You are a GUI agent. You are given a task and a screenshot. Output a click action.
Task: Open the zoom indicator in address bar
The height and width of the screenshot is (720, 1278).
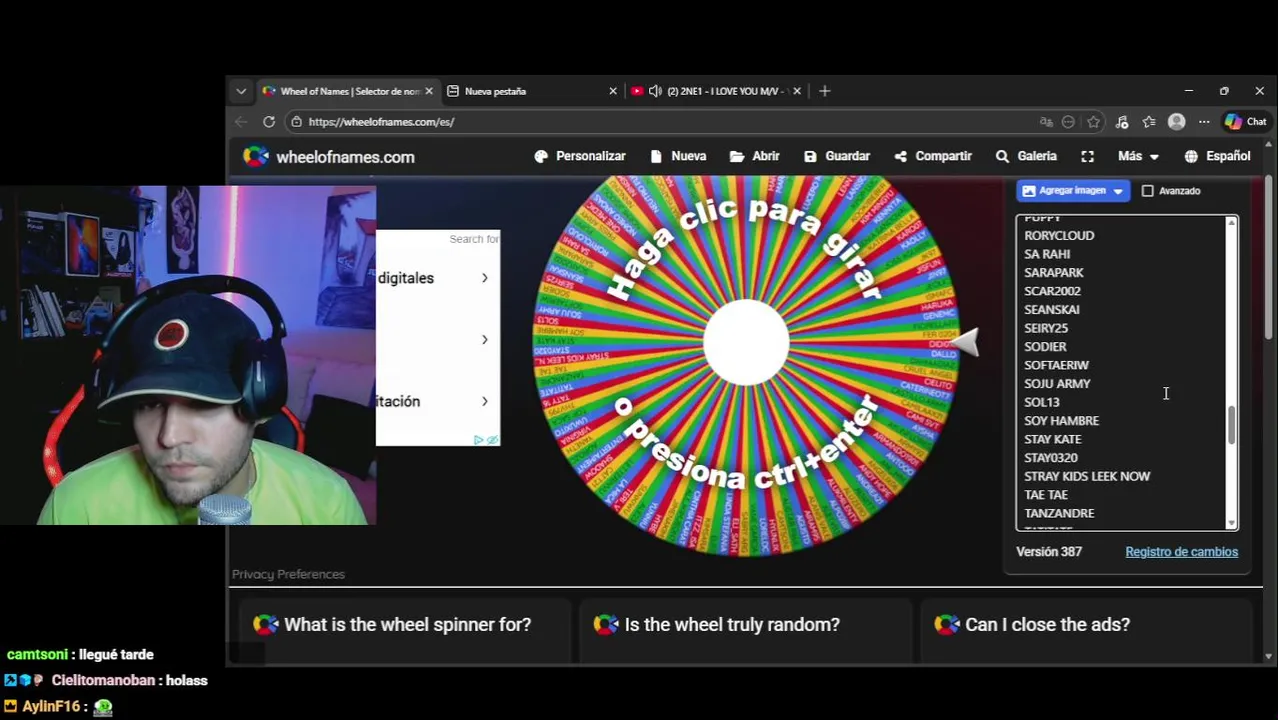tap(1068, 122)
